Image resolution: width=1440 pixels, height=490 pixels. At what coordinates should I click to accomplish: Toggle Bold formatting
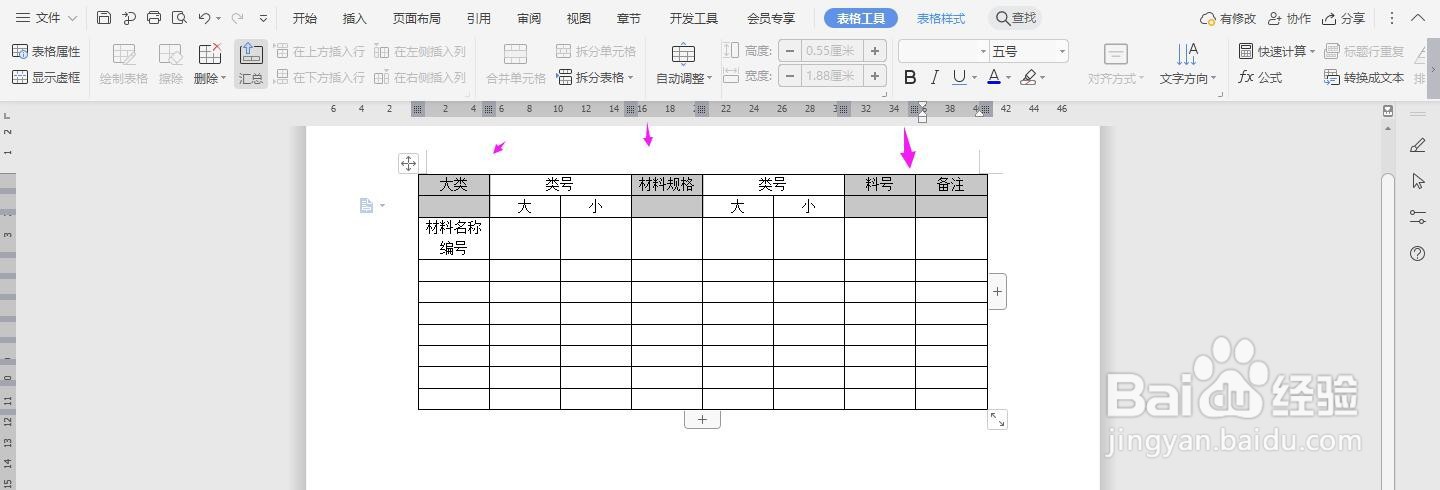coord(909,77)
